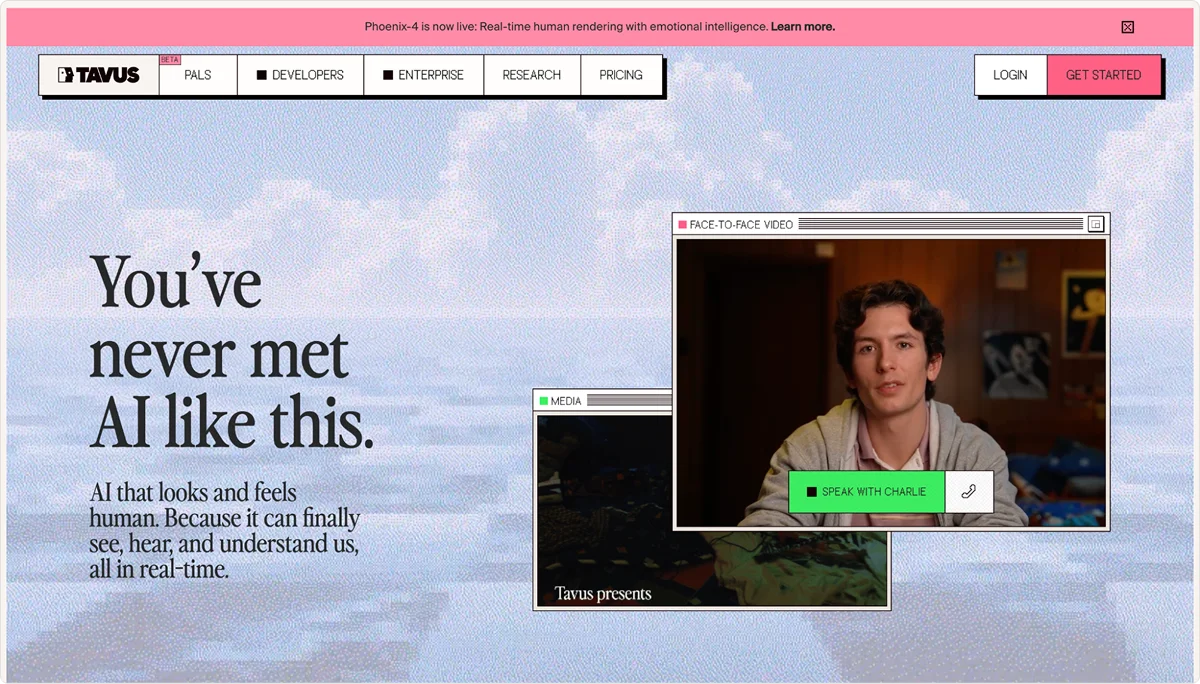Click the green square icon on the Media window
Viewport: 1200px width, 684px height.
click(x=545, y=400)
